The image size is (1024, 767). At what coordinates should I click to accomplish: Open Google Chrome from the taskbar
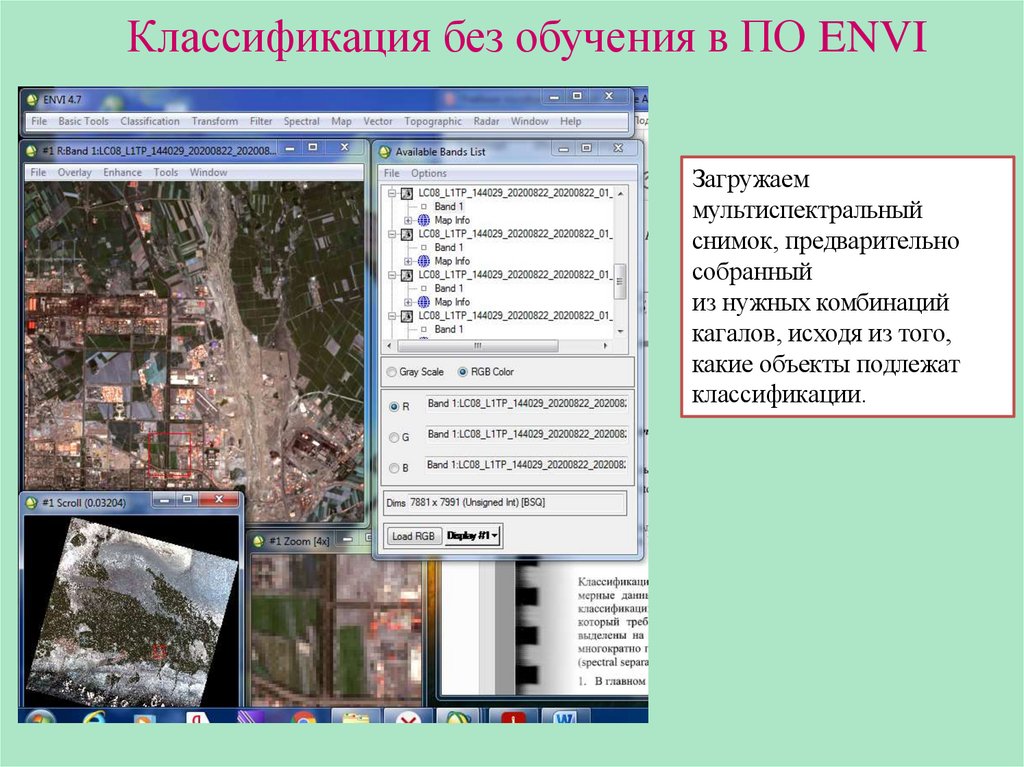click(x=303, y=717)
